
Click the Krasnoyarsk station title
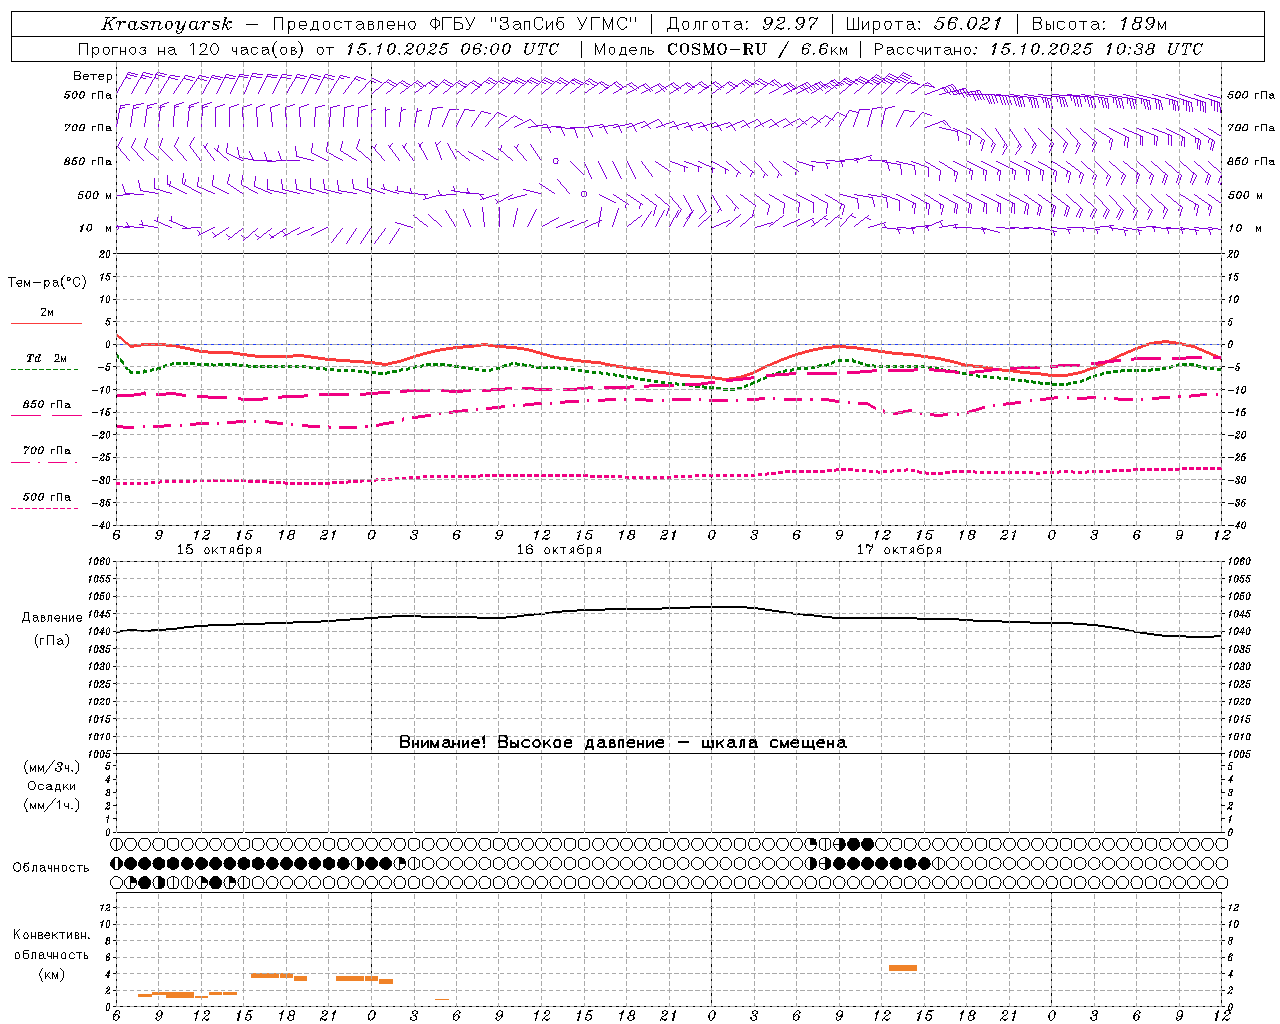(167, 24)
